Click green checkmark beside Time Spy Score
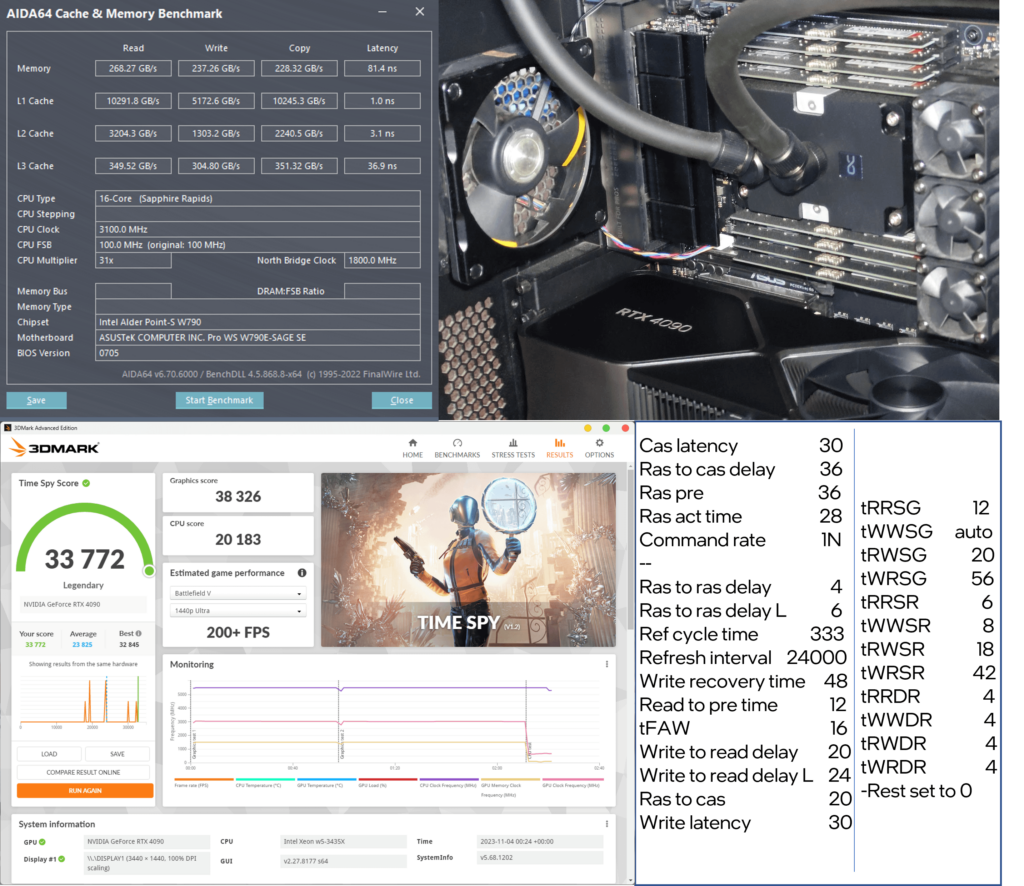 (86, 483)
